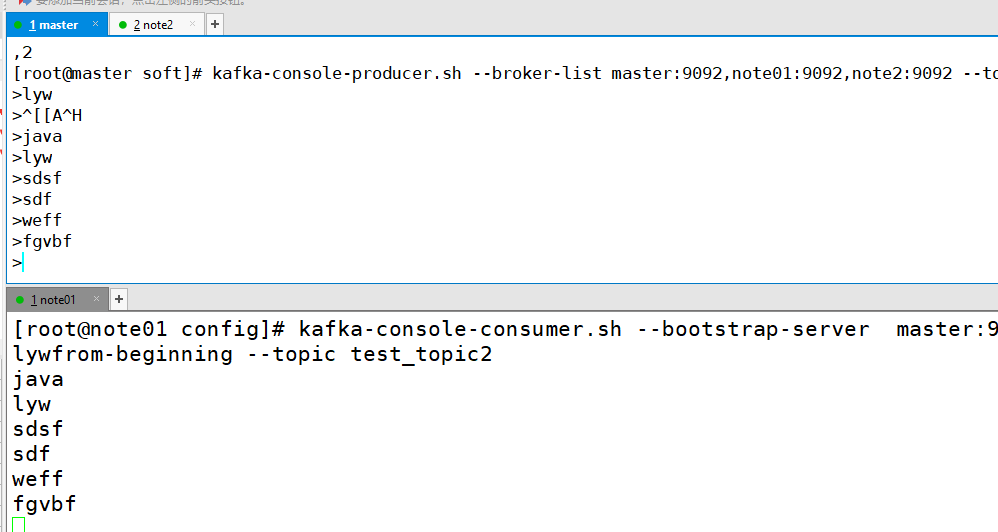Click the 'fgvbf' line in producer pane
The height and width of the screenshot is (532, 998).
coord(45,241)
